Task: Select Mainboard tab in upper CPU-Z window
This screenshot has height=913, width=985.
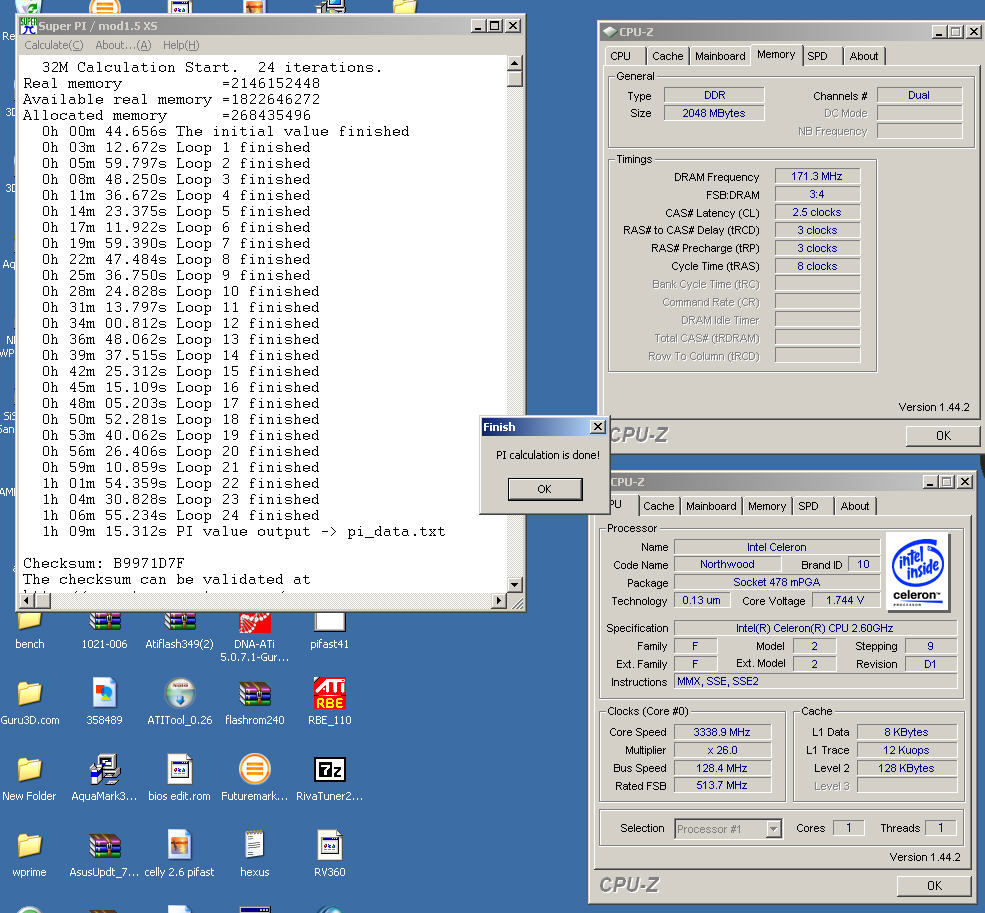Action: click(x=720, y=56)
